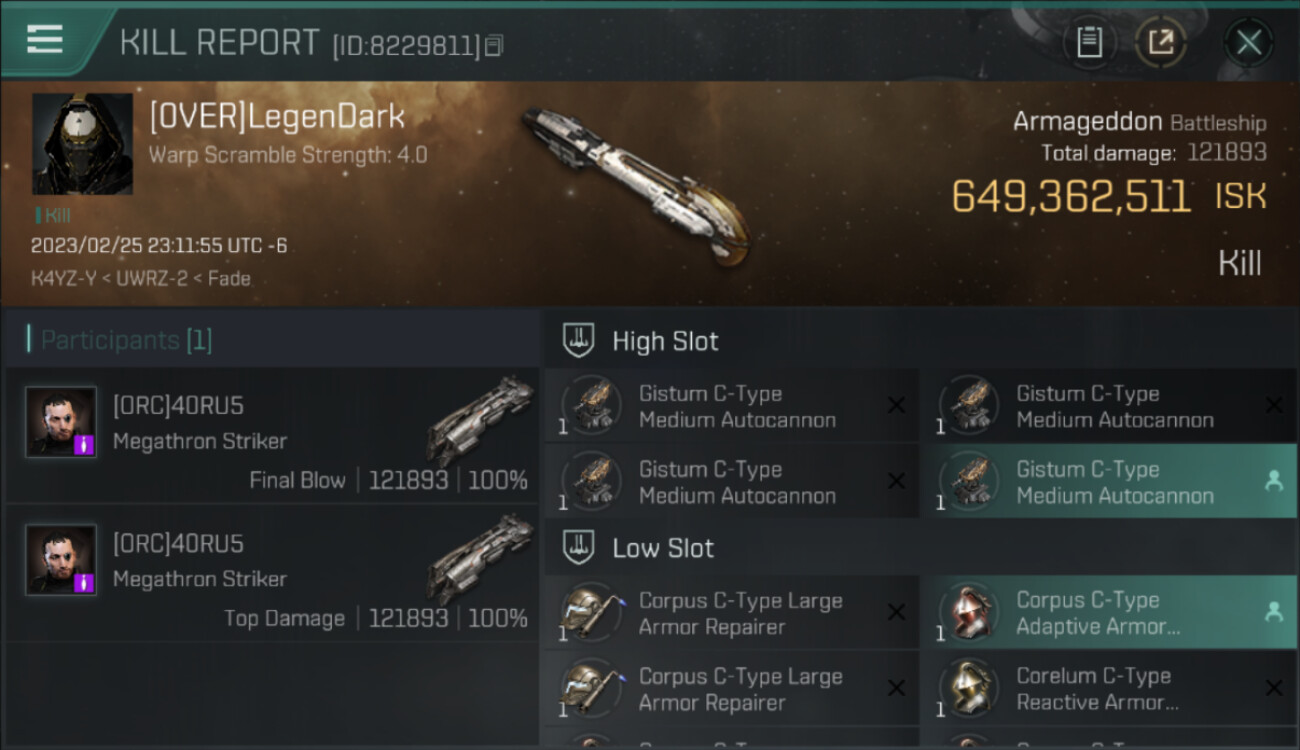View LegenDark pilot portrait

click(x=82, y=144)
